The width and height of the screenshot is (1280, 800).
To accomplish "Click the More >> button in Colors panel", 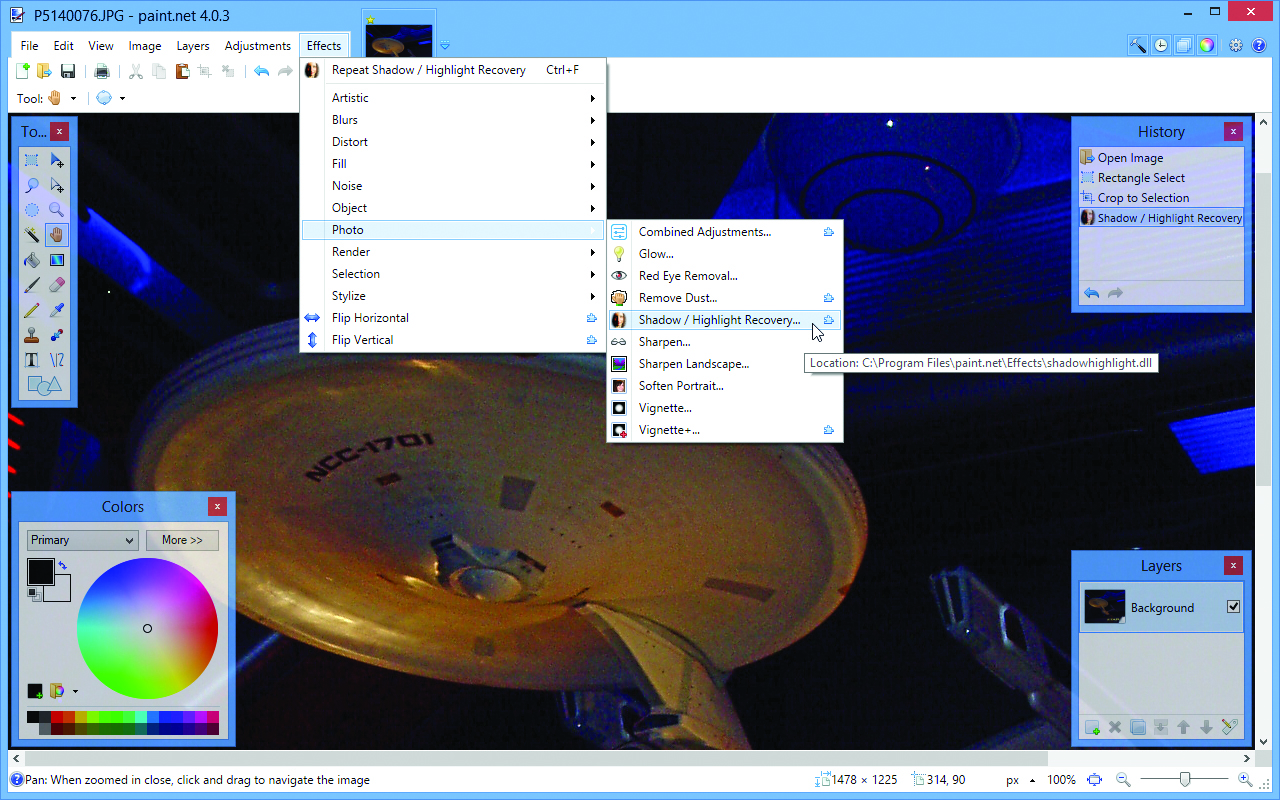I will (x=182, y=539).
